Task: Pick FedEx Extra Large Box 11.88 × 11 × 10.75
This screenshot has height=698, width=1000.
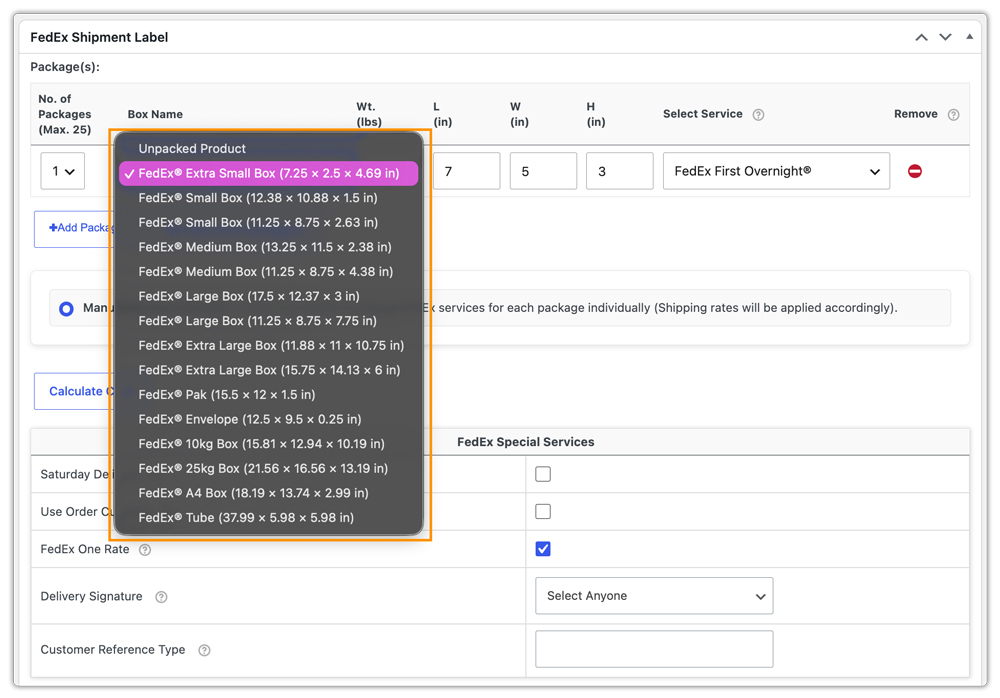Action: [268, 345]
